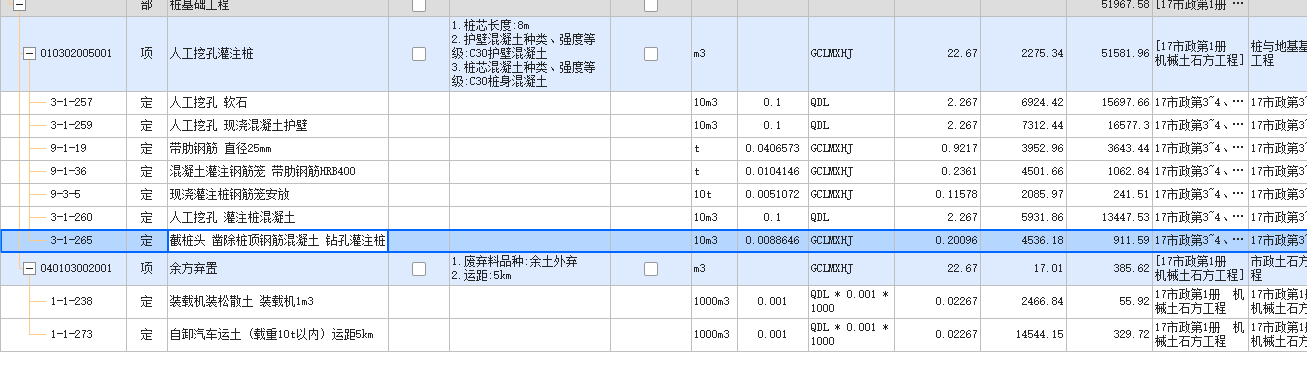Tick first checkbox in 桩基础工程 row

coord(419,5)
